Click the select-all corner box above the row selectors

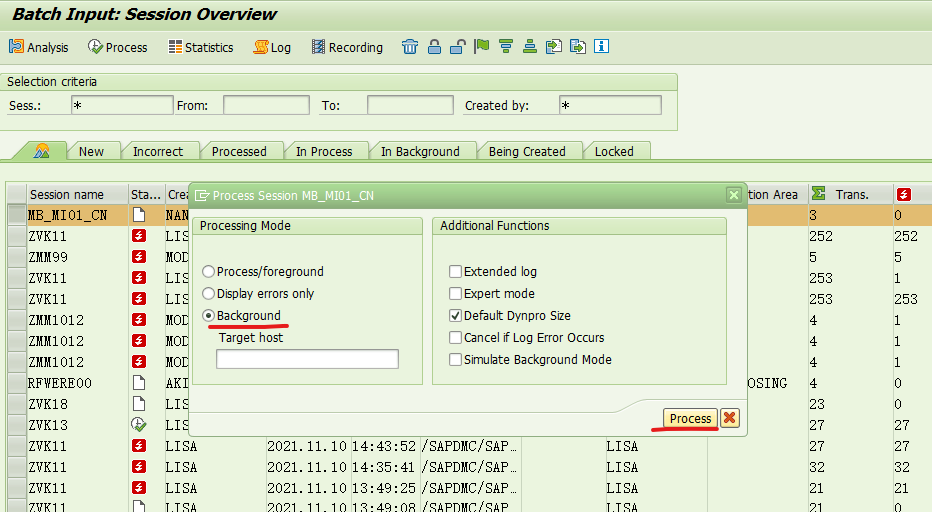coord(17,194)
